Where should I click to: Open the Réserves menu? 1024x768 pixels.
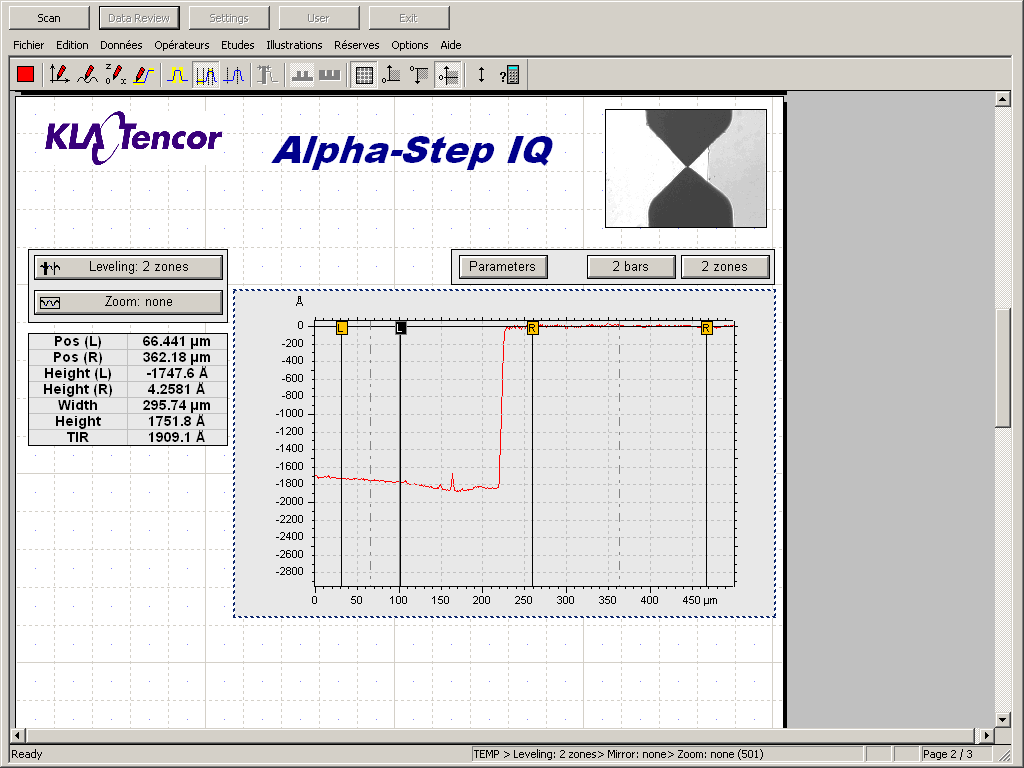[357, 45]
